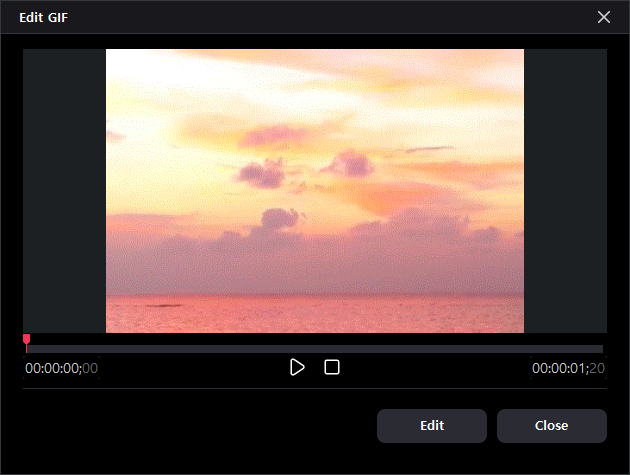The height and width of the screenshot is (475, 630).
Task: Jump to the right end of timeline bar
Action: coord(602,349)
